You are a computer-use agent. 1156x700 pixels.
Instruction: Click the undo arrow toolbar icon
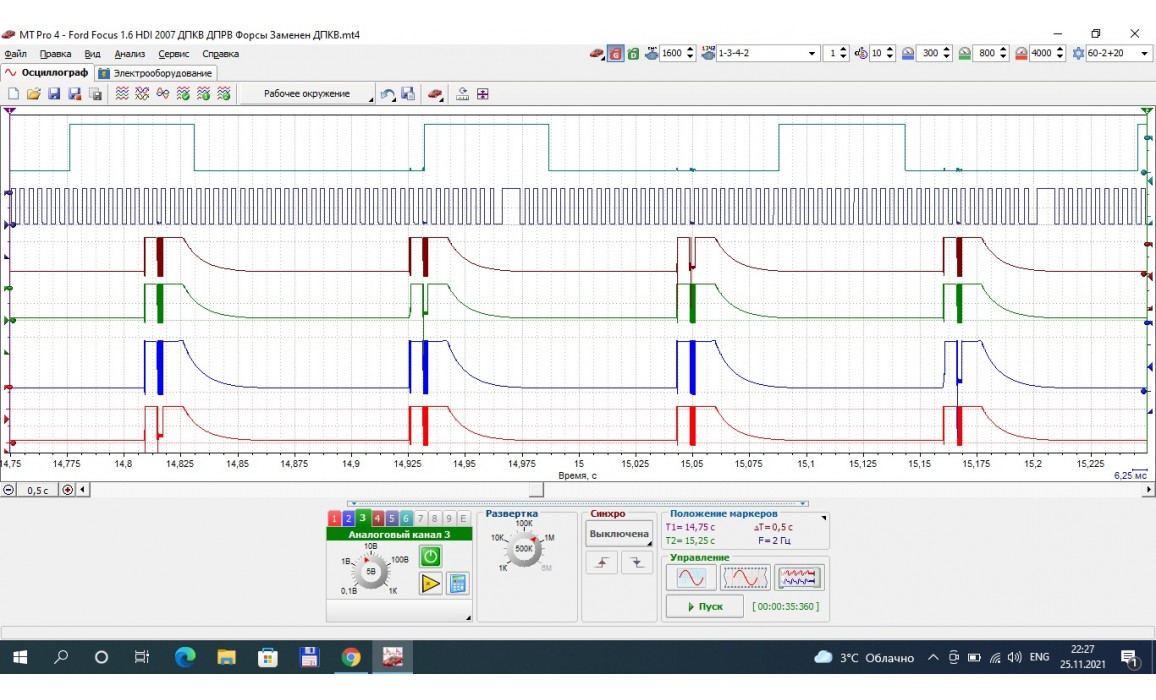(x=388, y=94)
